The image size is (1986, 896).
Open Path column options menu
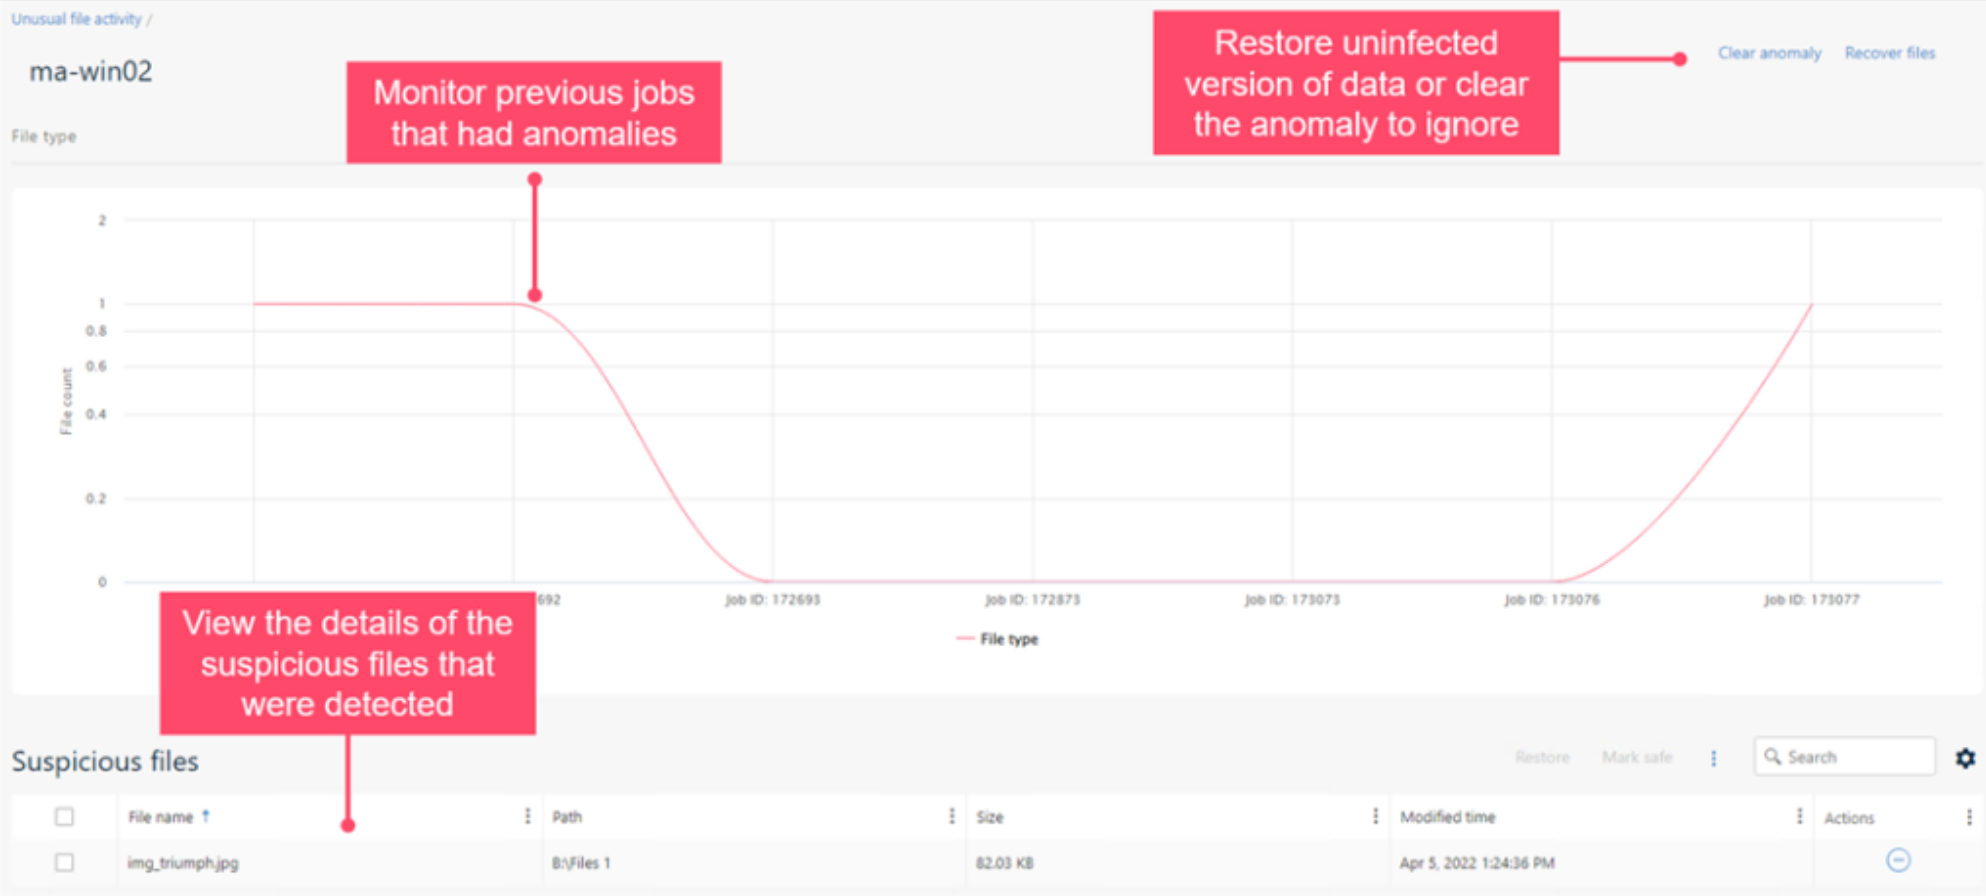(x=951, y=817)
